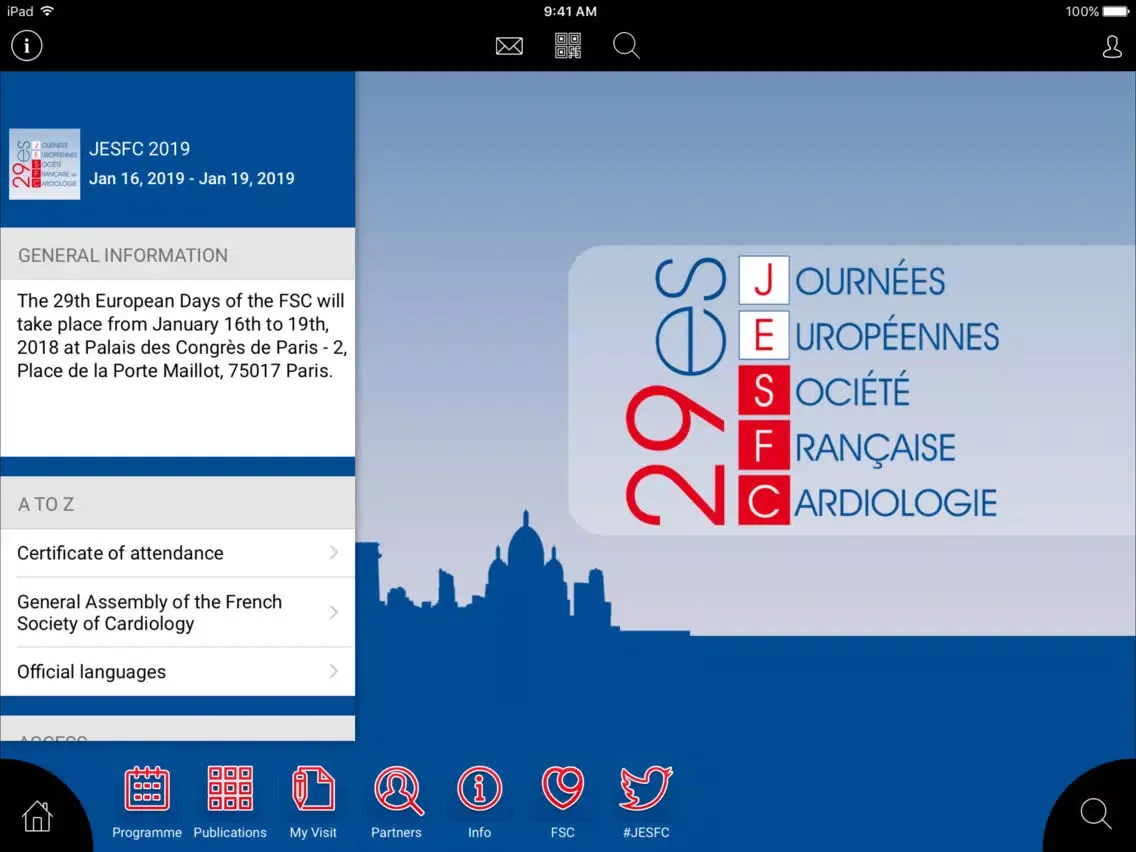1136x852 pixels.
Task: Tap the General Information header
Action: pos(178,254)
